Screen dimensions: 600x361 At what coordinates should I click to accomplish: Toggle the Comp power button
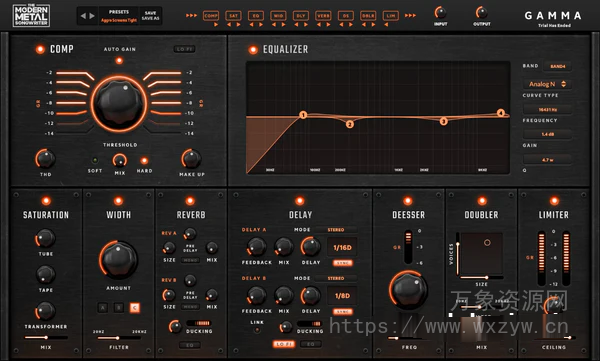click(x=40, y=49)
